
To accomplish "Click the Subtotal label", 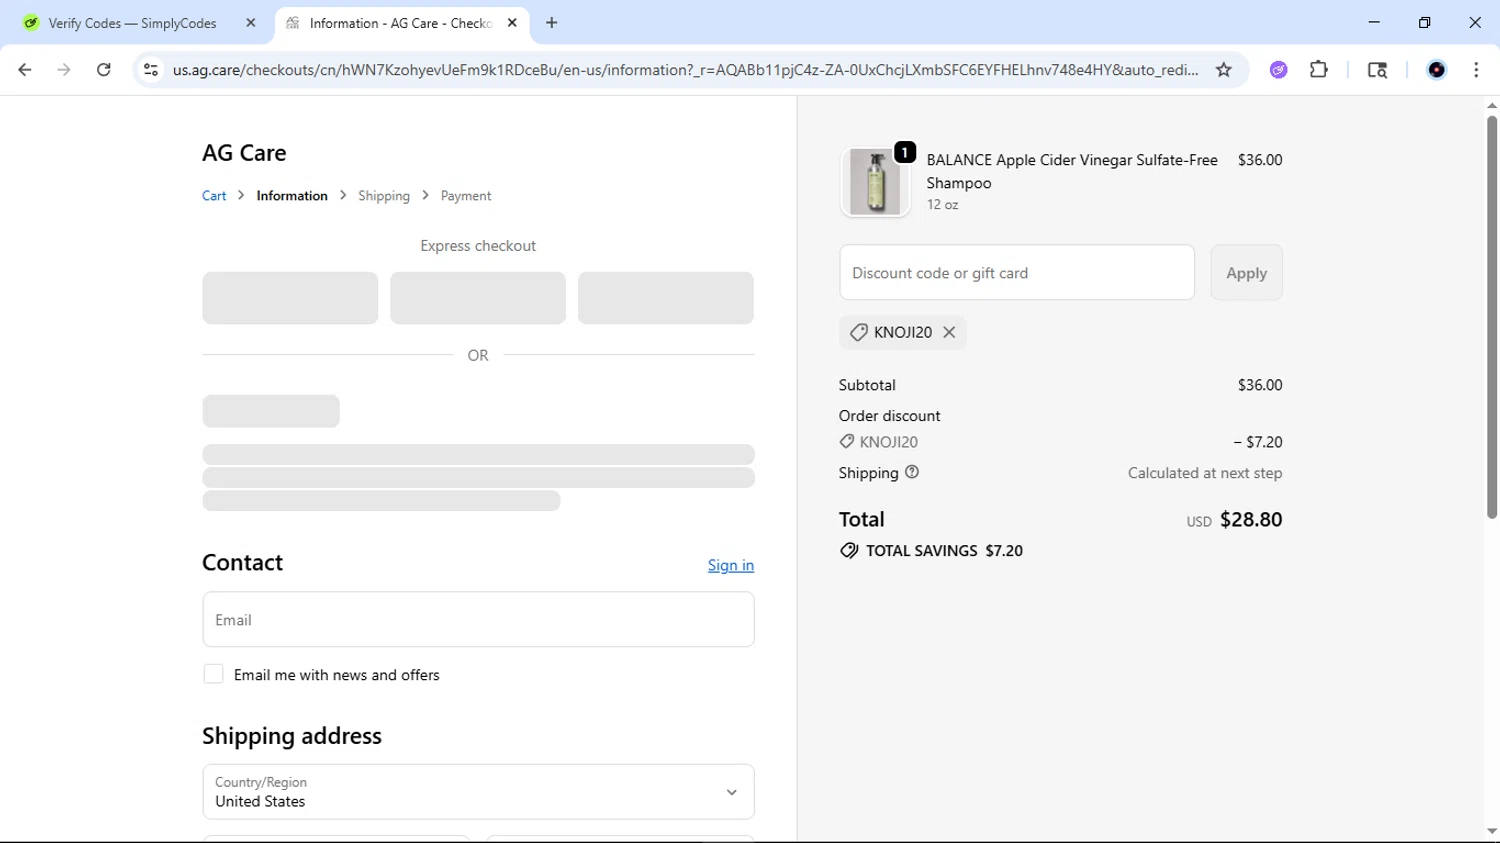I will click(867, 385).
